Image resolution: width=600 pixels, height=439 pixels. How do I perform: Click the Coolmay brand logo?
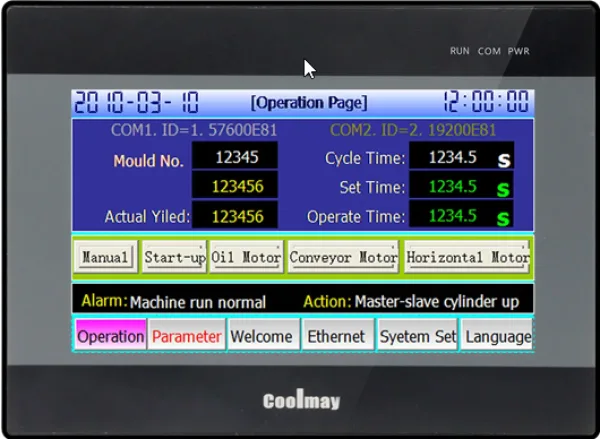pos(302,400)
